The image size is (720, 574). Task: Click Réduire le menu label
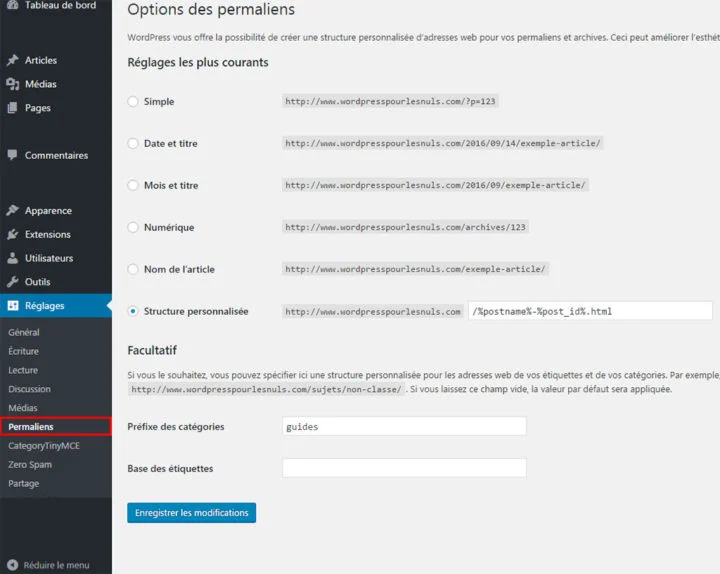tap(56, 565)
